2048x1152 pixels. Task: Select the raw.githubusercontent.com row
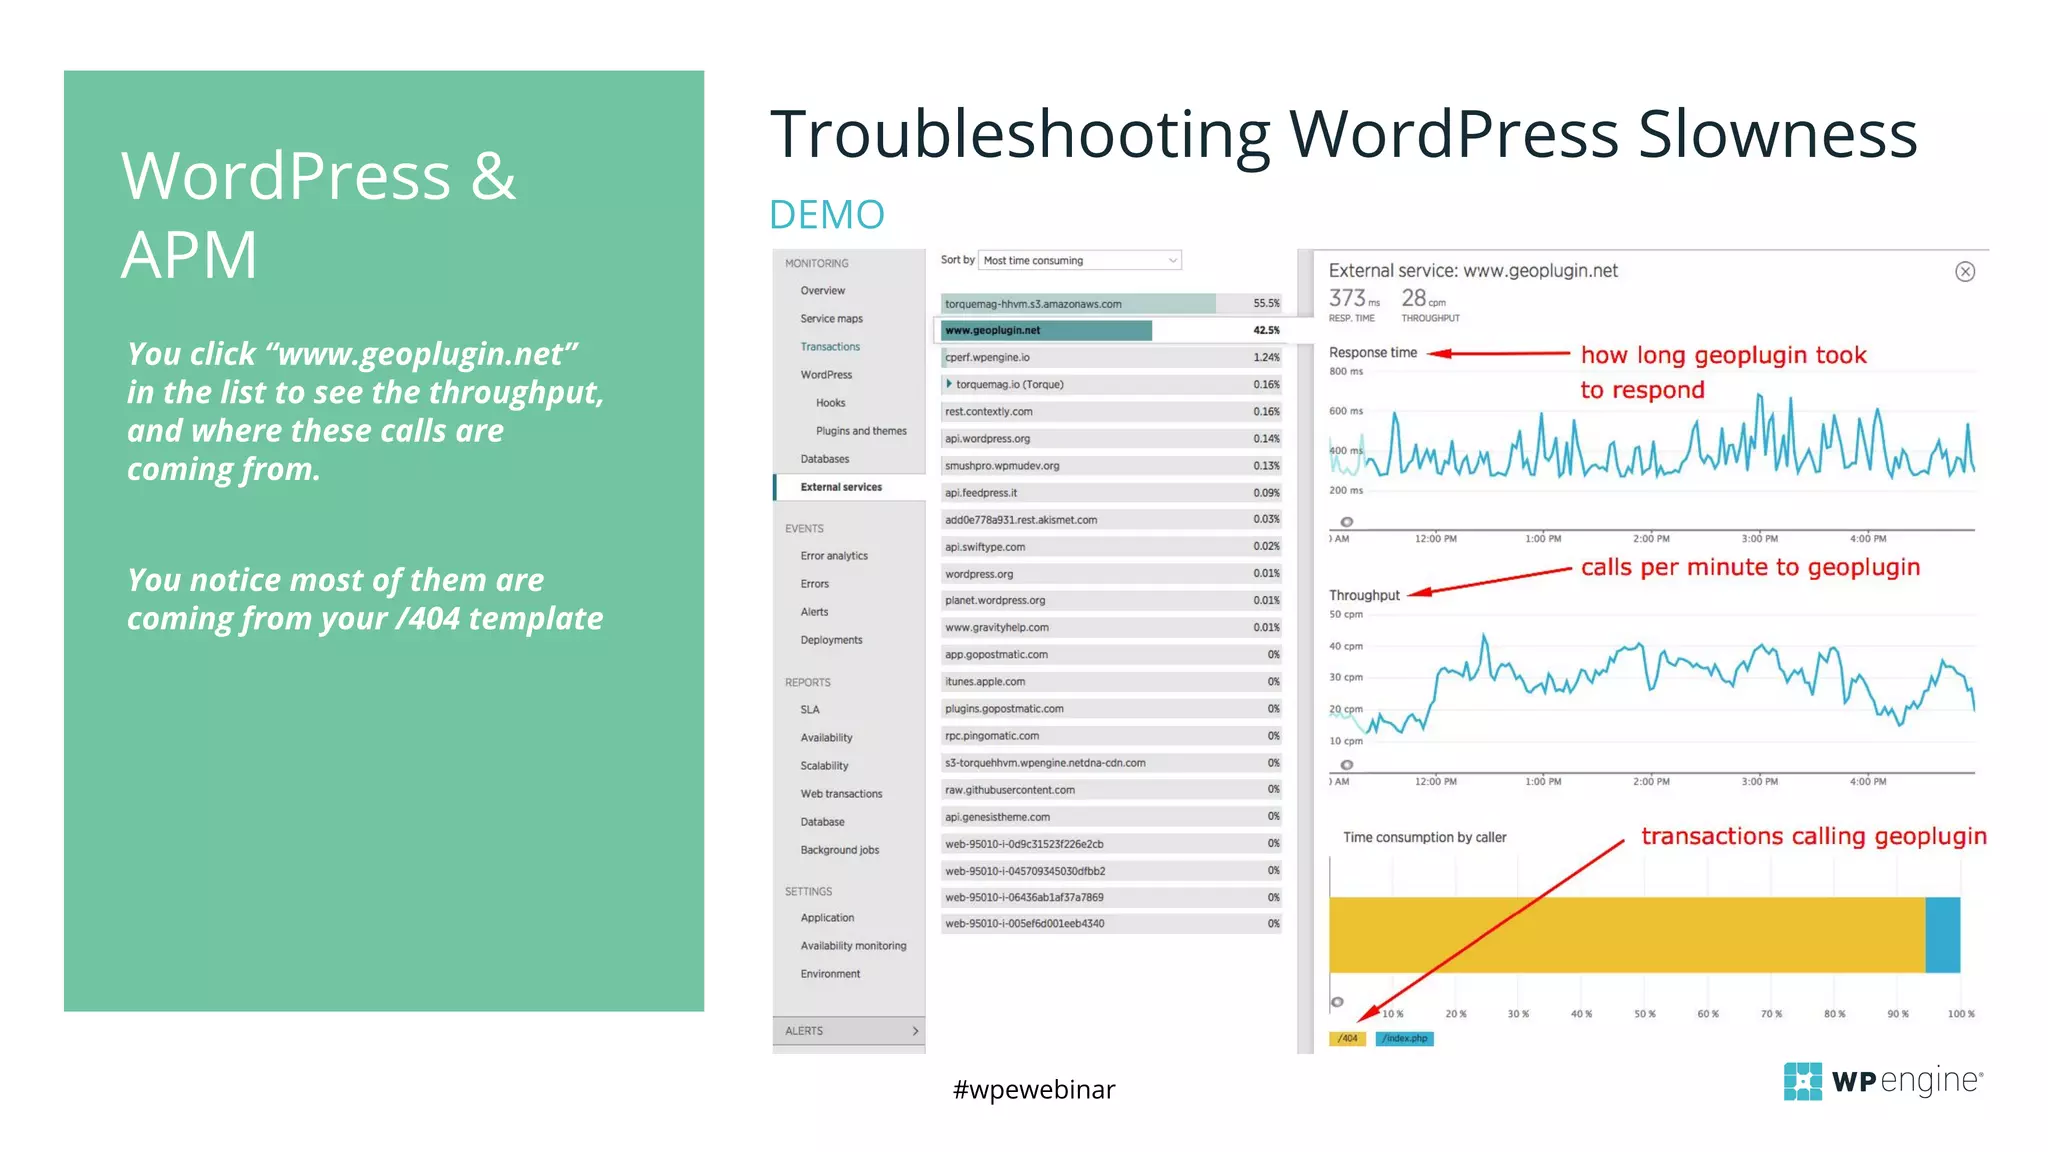(1111, 789)
